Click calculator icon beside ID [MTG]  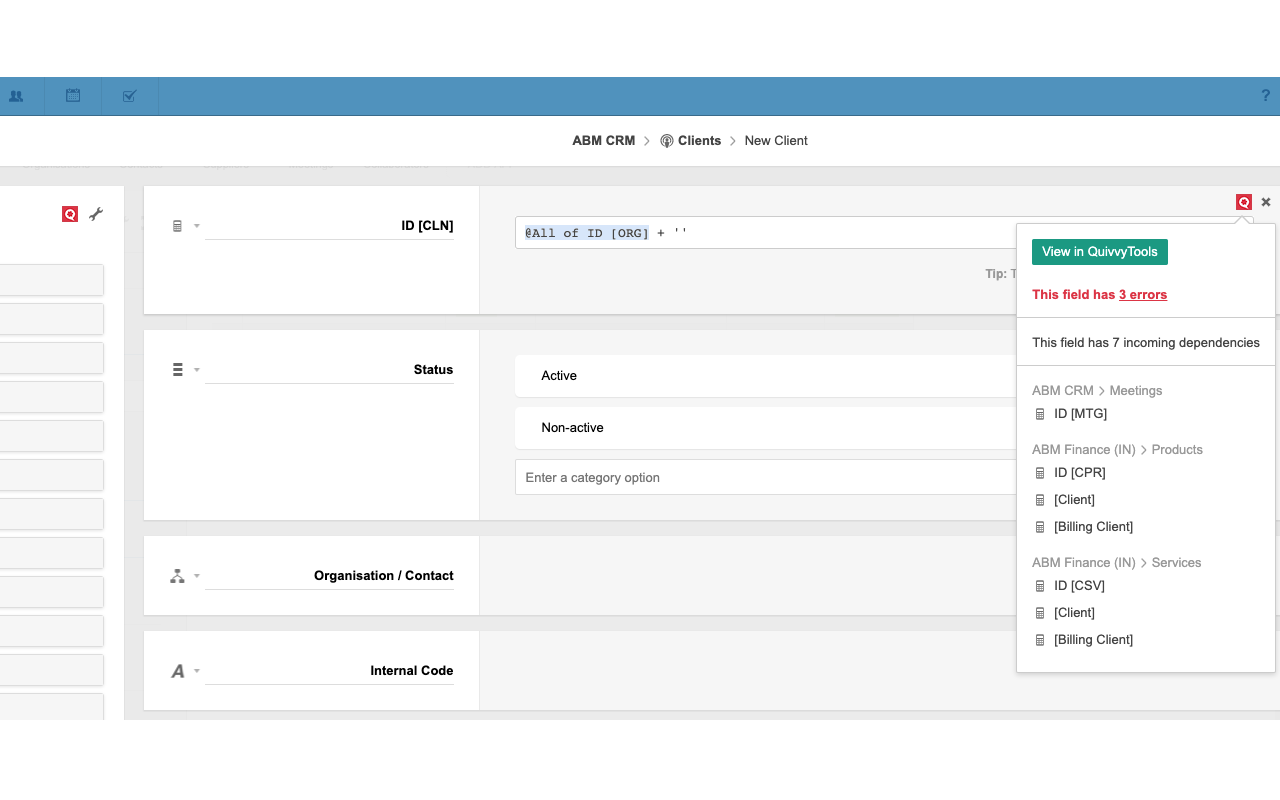[1040, 414]
